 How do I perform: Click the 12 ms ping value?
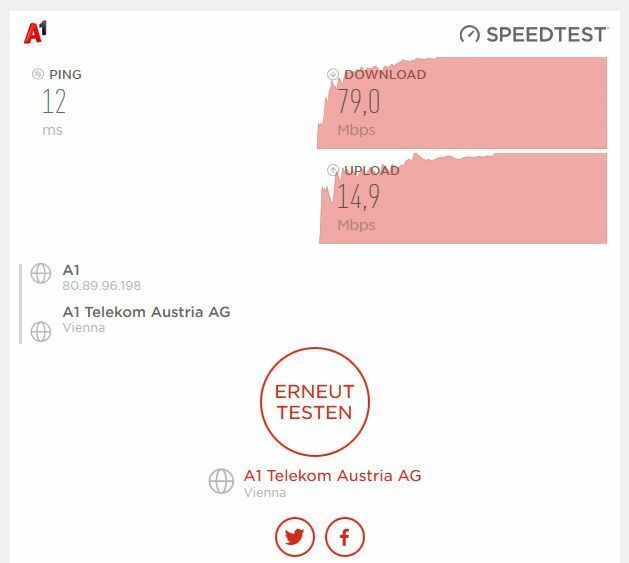coord(54,102)
